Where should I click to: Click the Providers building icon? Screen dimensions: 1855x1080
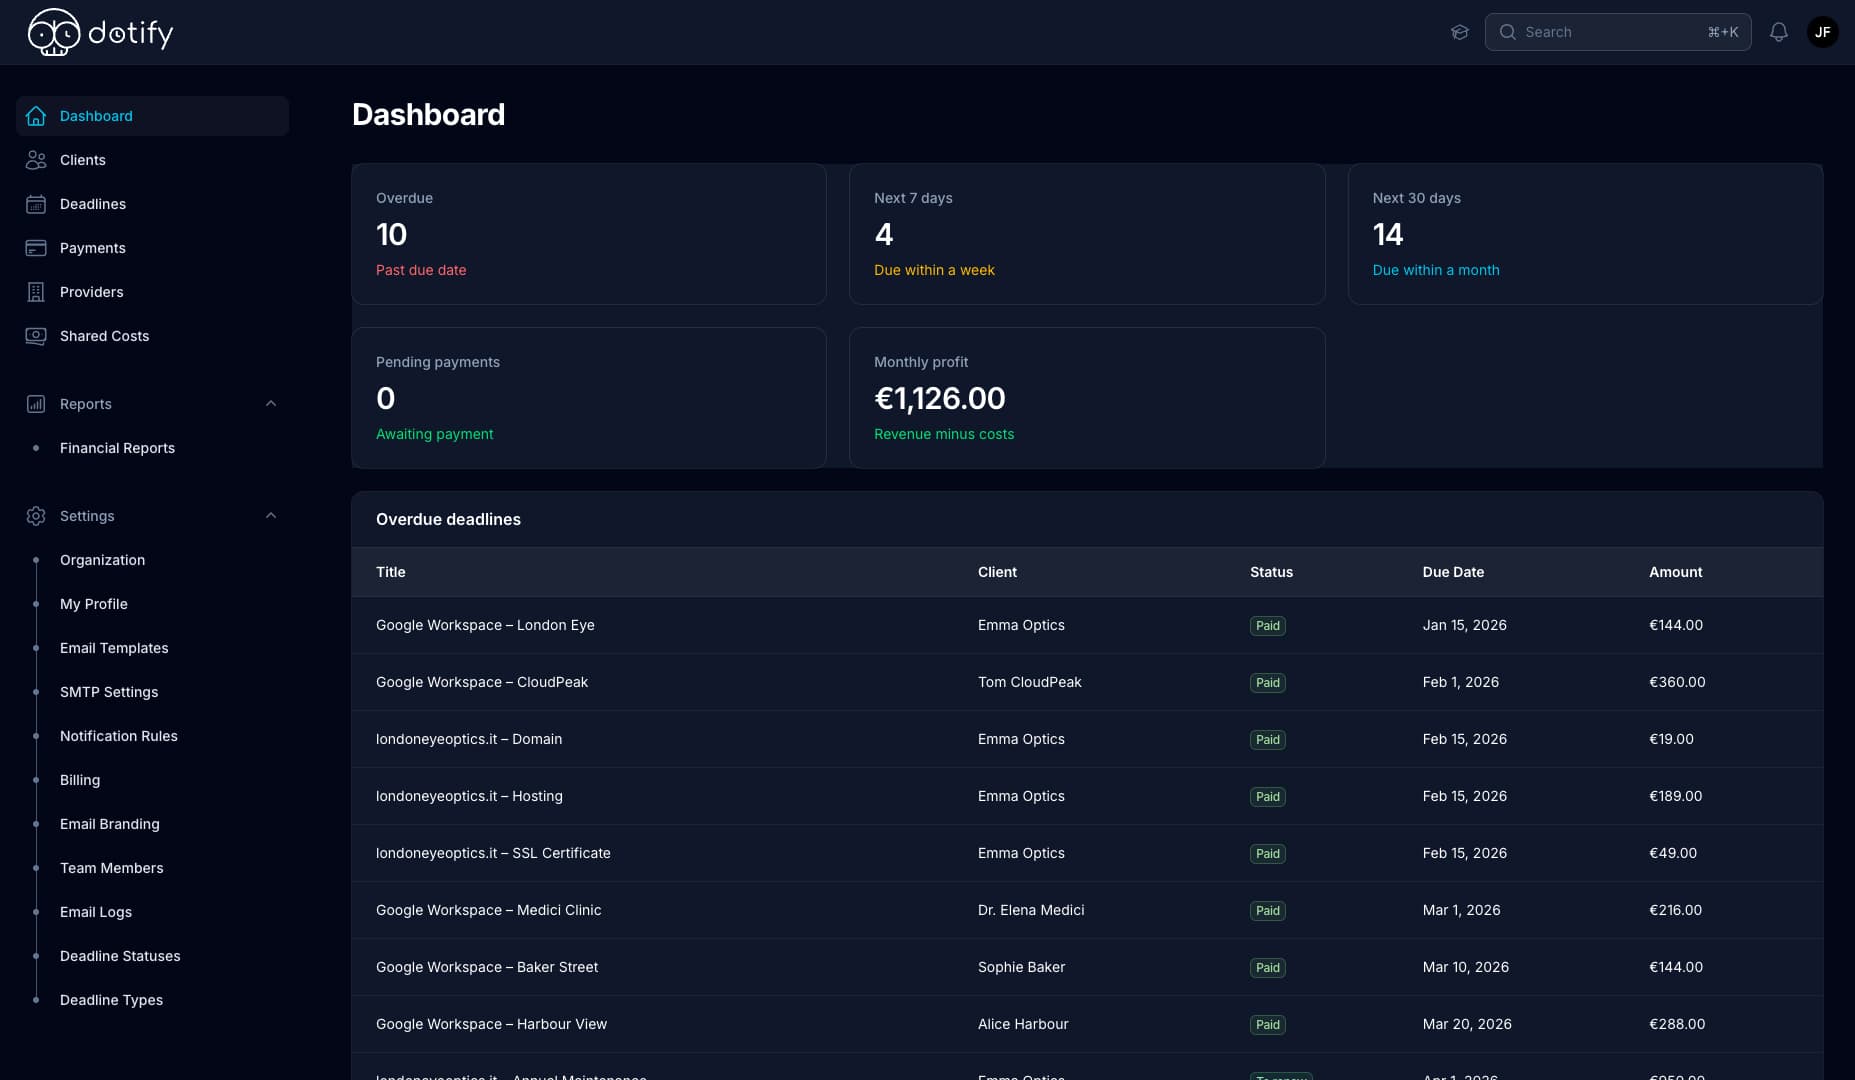(36, 292)
